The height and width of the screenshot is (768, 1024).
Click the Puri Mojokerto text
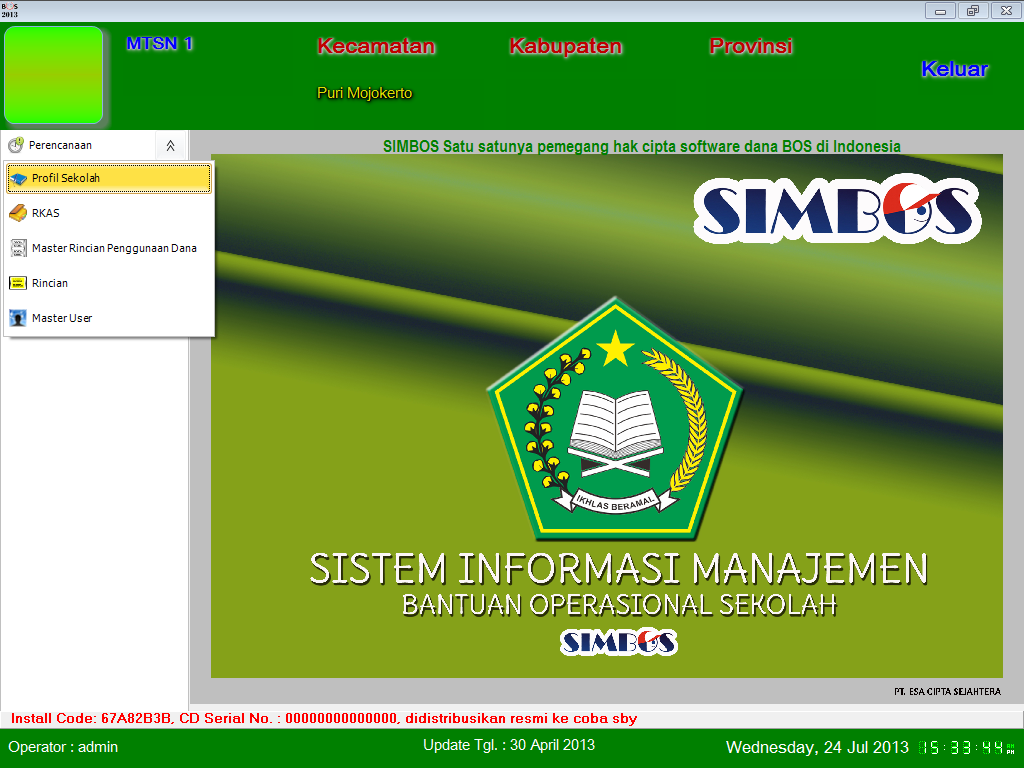click(364, 93)
